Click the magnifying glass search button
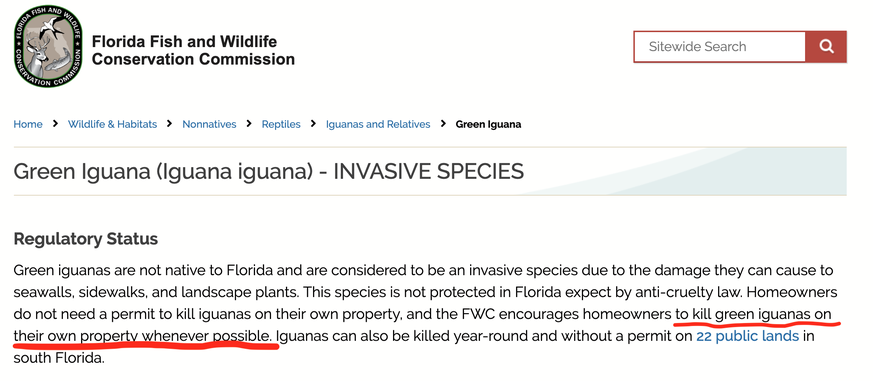This screenshot has height=381, width=873. 826,47
